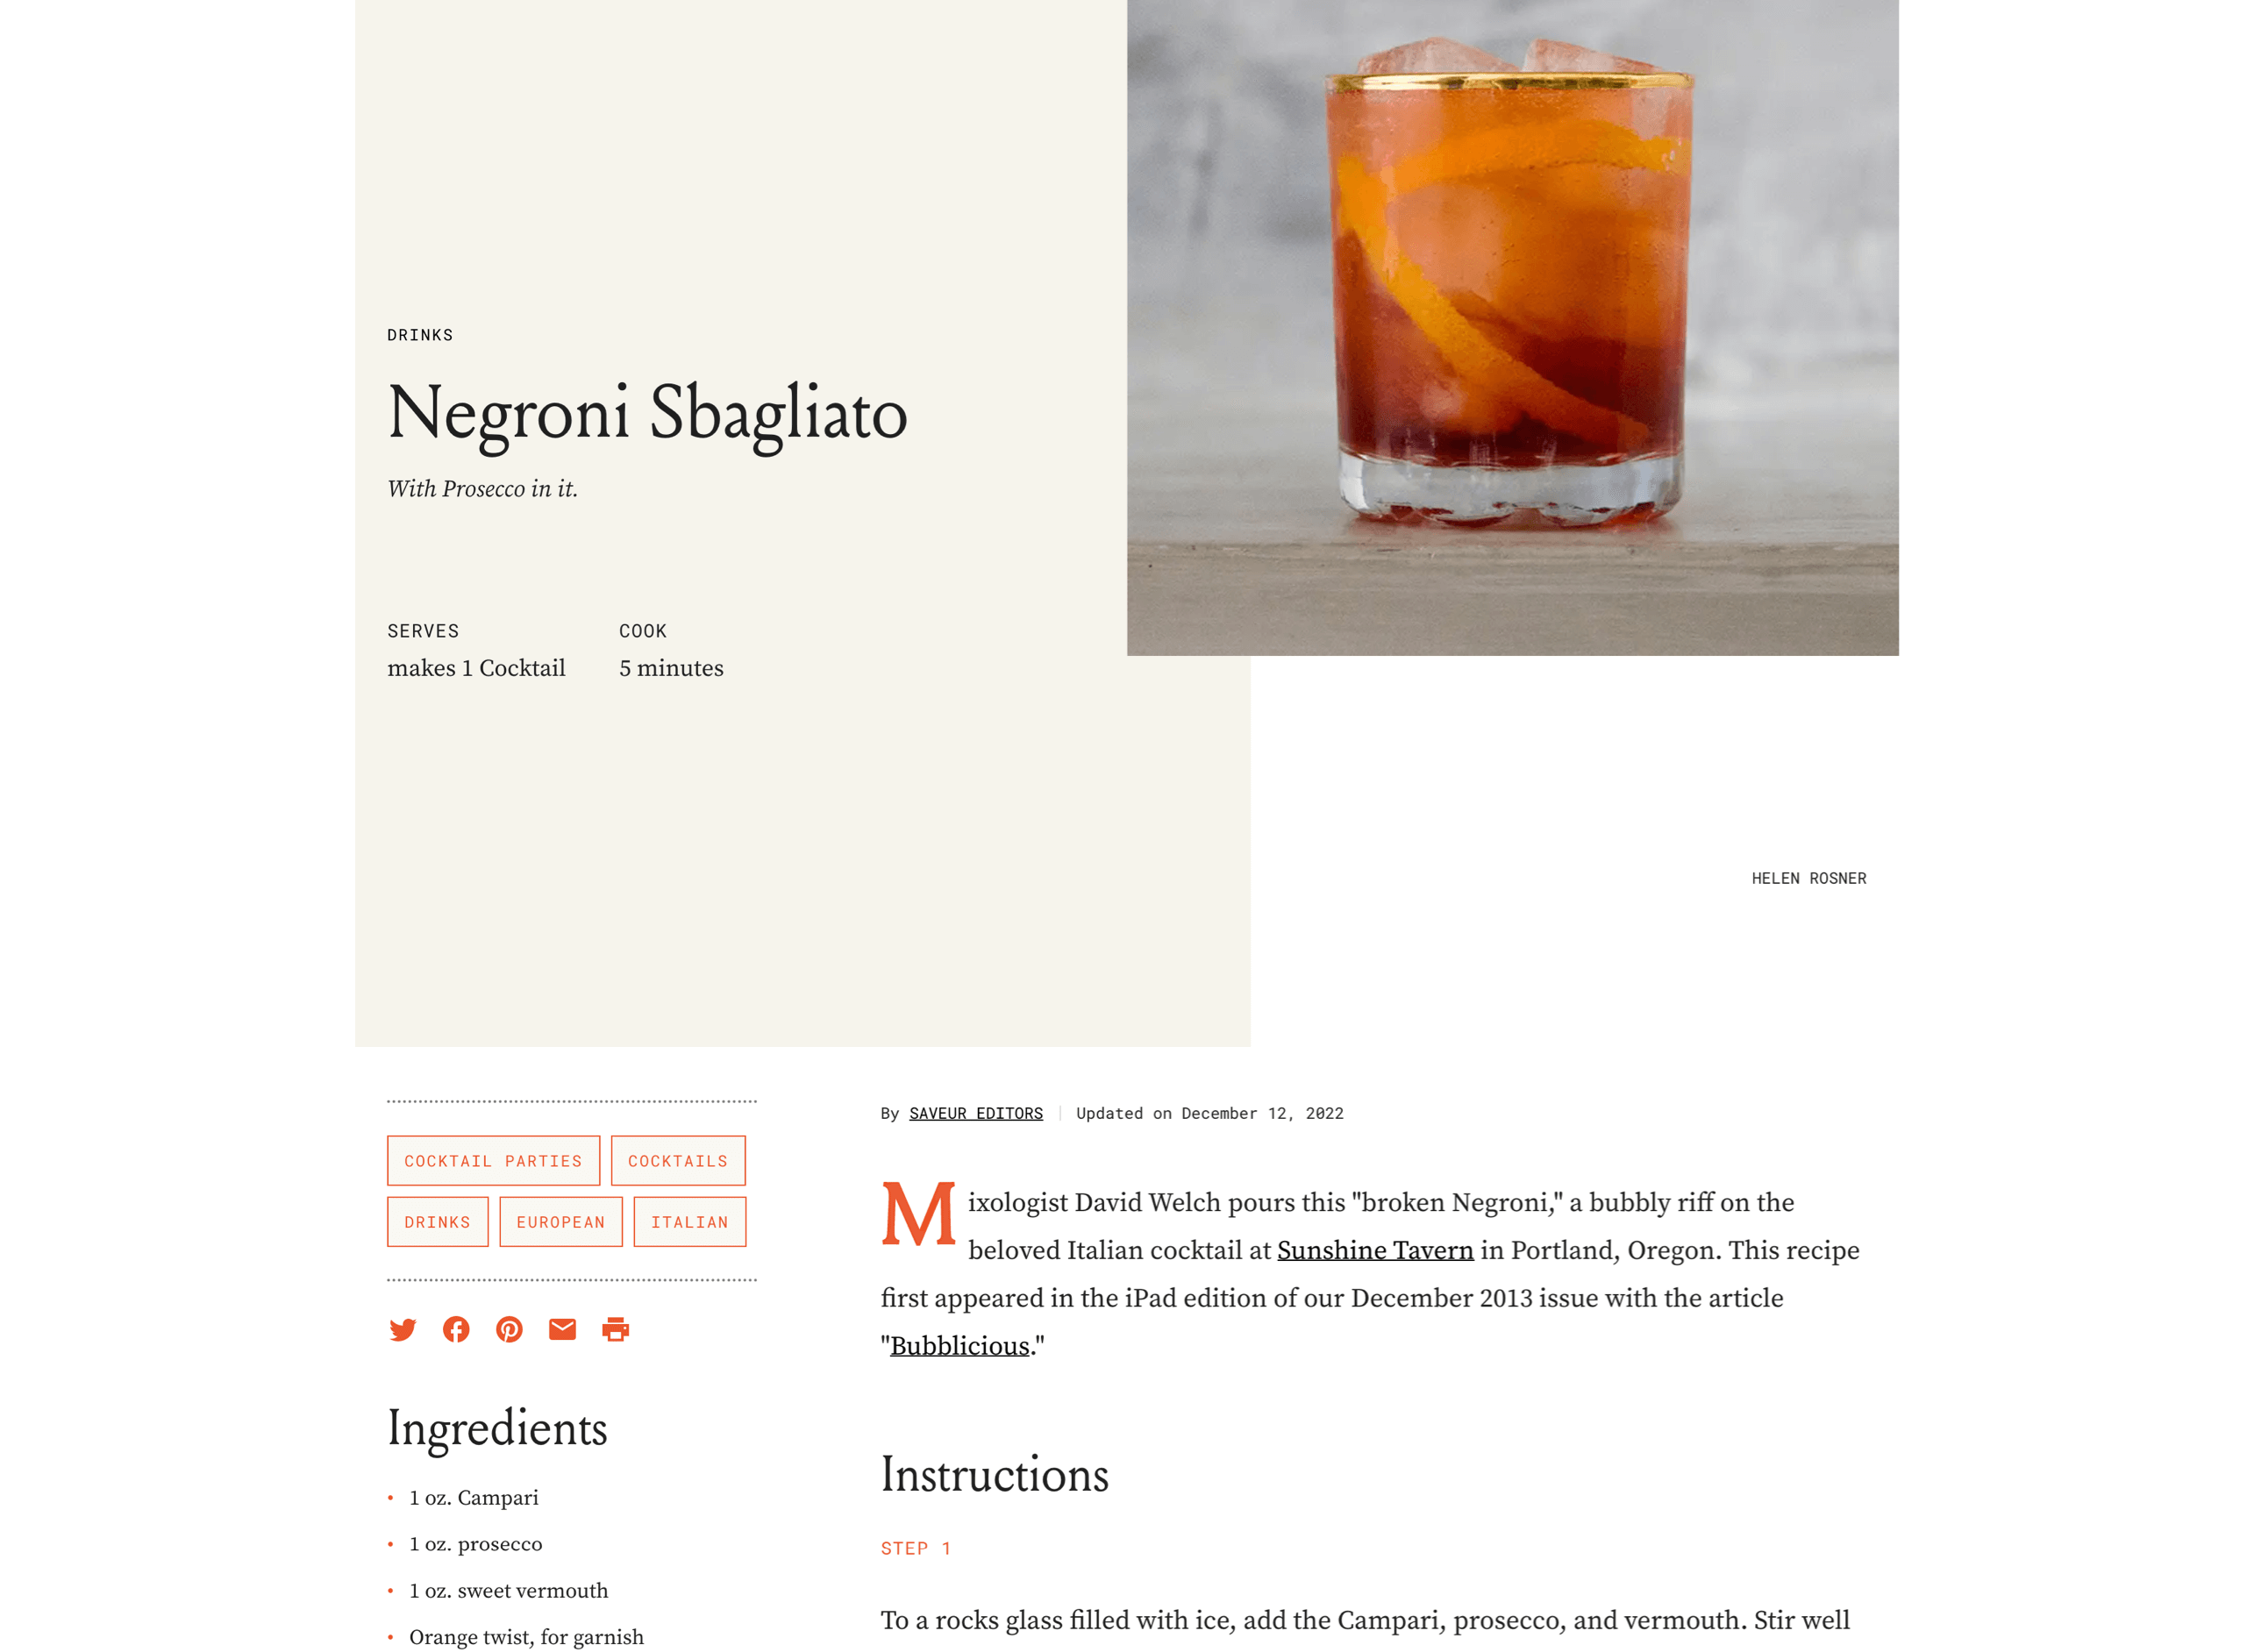Open the DRINKS menu section
The image size is (2254, 1652).
pyautogui.click(x=418, y=334)
